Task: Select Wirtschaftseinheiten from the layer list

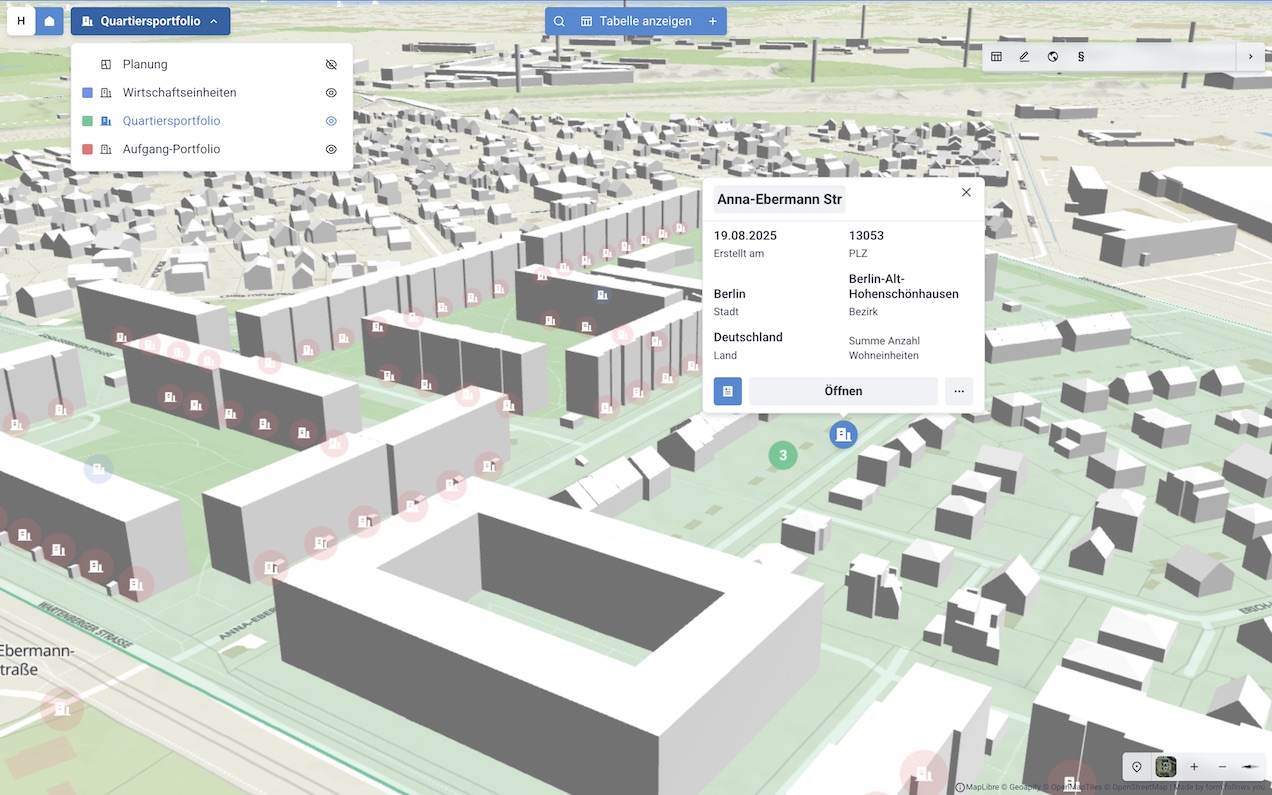Action: pos(179,93)
